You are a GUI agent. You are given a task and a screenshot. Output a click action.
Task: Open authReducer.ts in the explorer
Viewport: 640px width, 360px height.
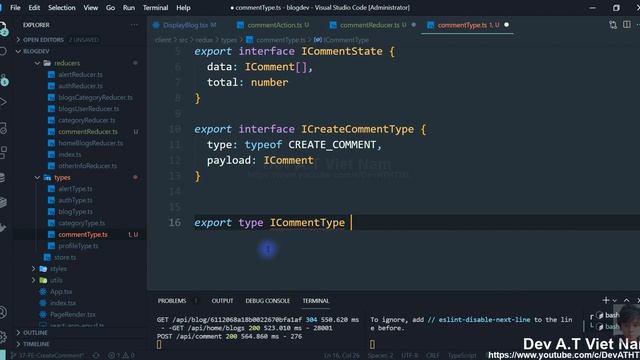point(80,86)
